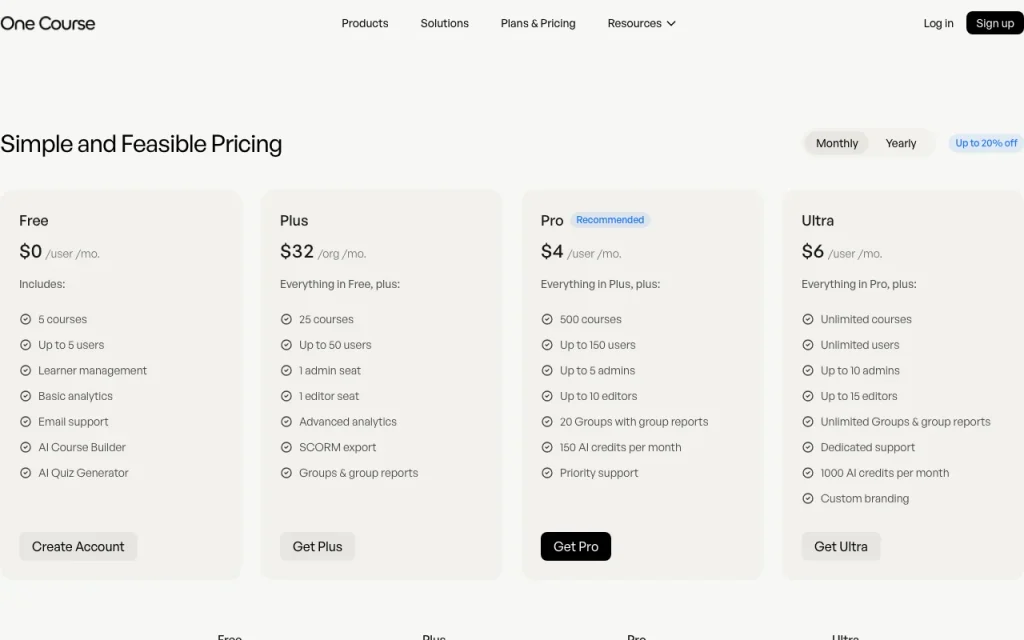
Task: Switch to Yearly billing
Action: coord(901,143)
